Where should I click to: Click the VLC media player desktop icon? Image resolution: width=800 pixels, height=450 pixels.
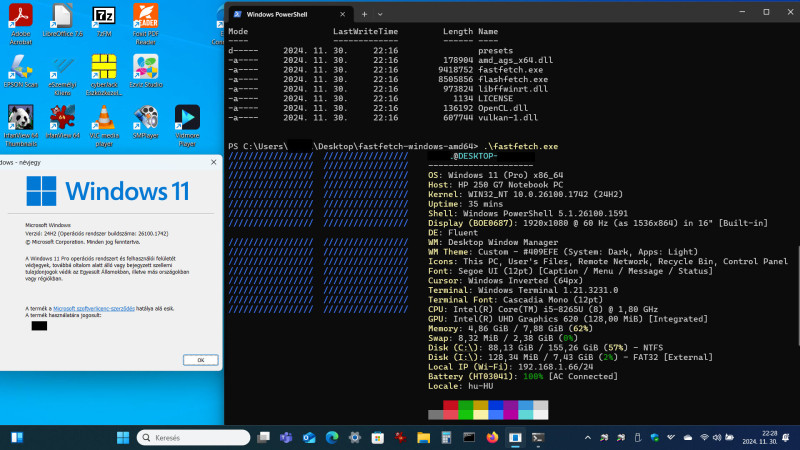(x=104, y=126)
